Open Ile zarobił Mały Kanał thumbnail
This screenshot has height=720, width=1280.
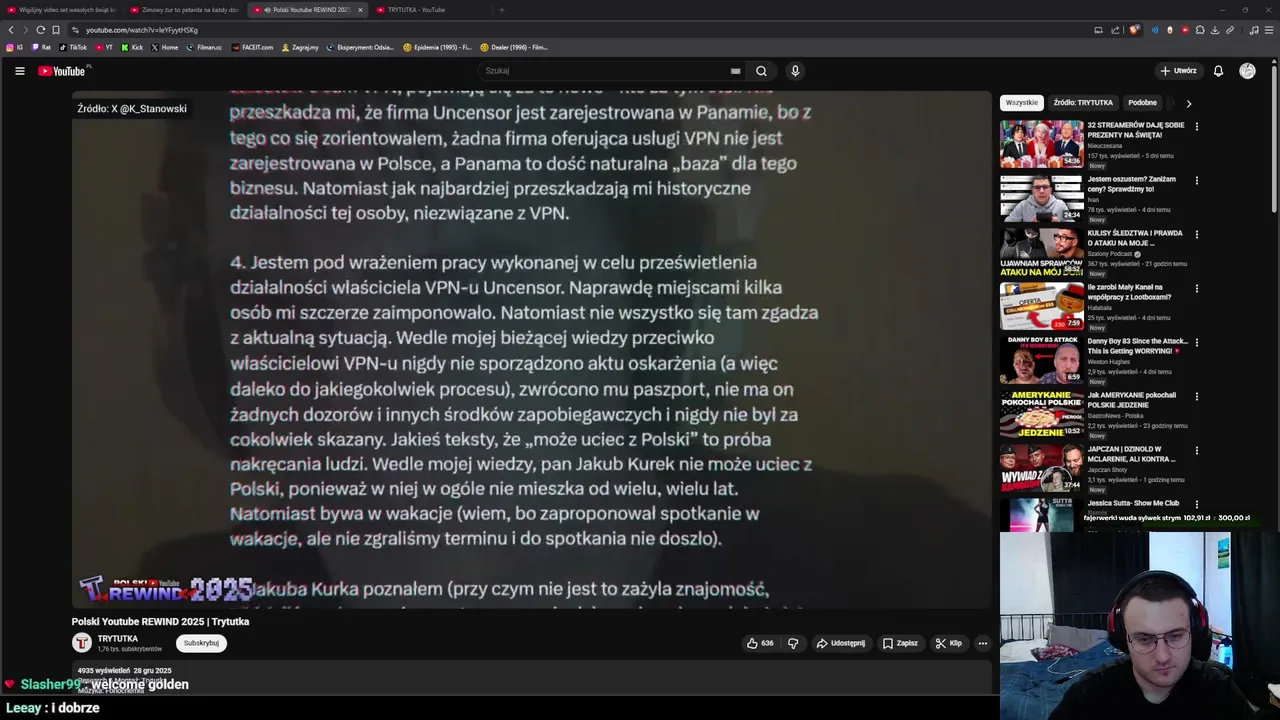1041,306
